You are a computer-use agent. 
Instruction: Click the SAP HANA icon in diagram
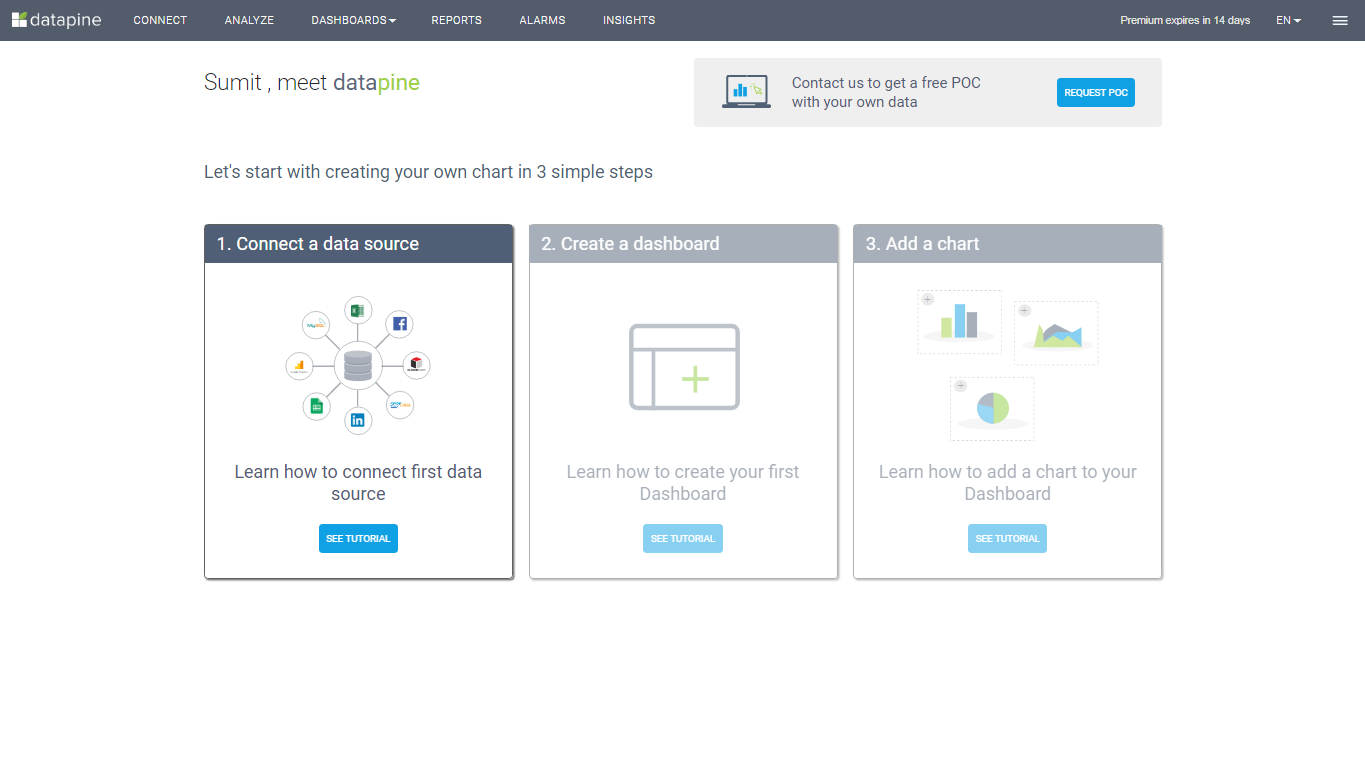click(x=400, y=405)
